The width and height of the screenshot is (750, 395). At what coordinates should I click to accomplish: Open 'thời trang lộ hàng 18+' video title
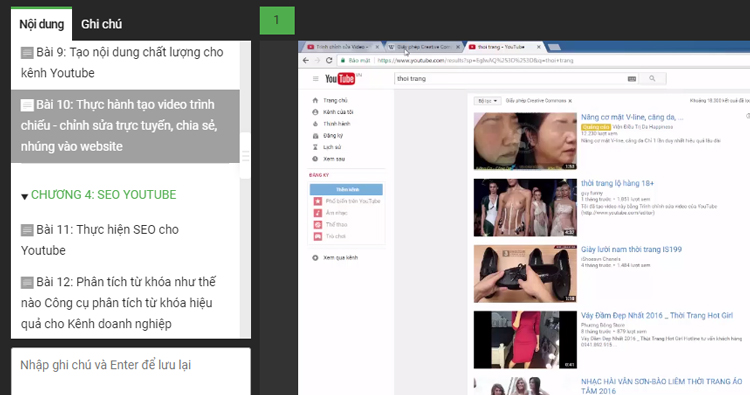click(617, 183)
